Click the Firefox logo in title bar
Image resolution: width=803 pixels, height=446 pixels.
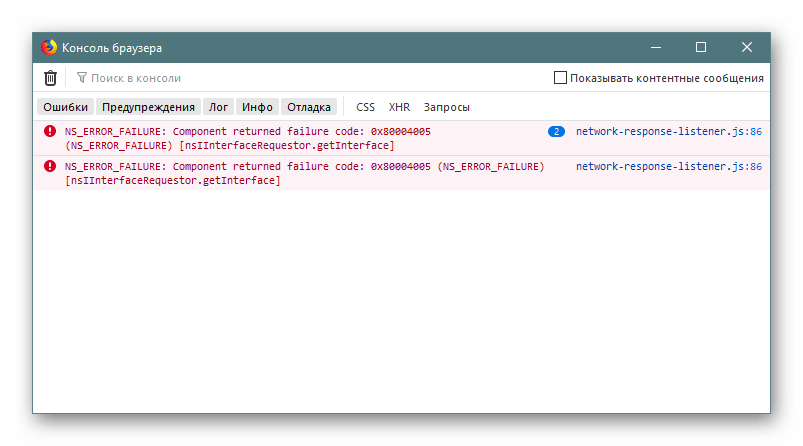(x=49, y=47)
